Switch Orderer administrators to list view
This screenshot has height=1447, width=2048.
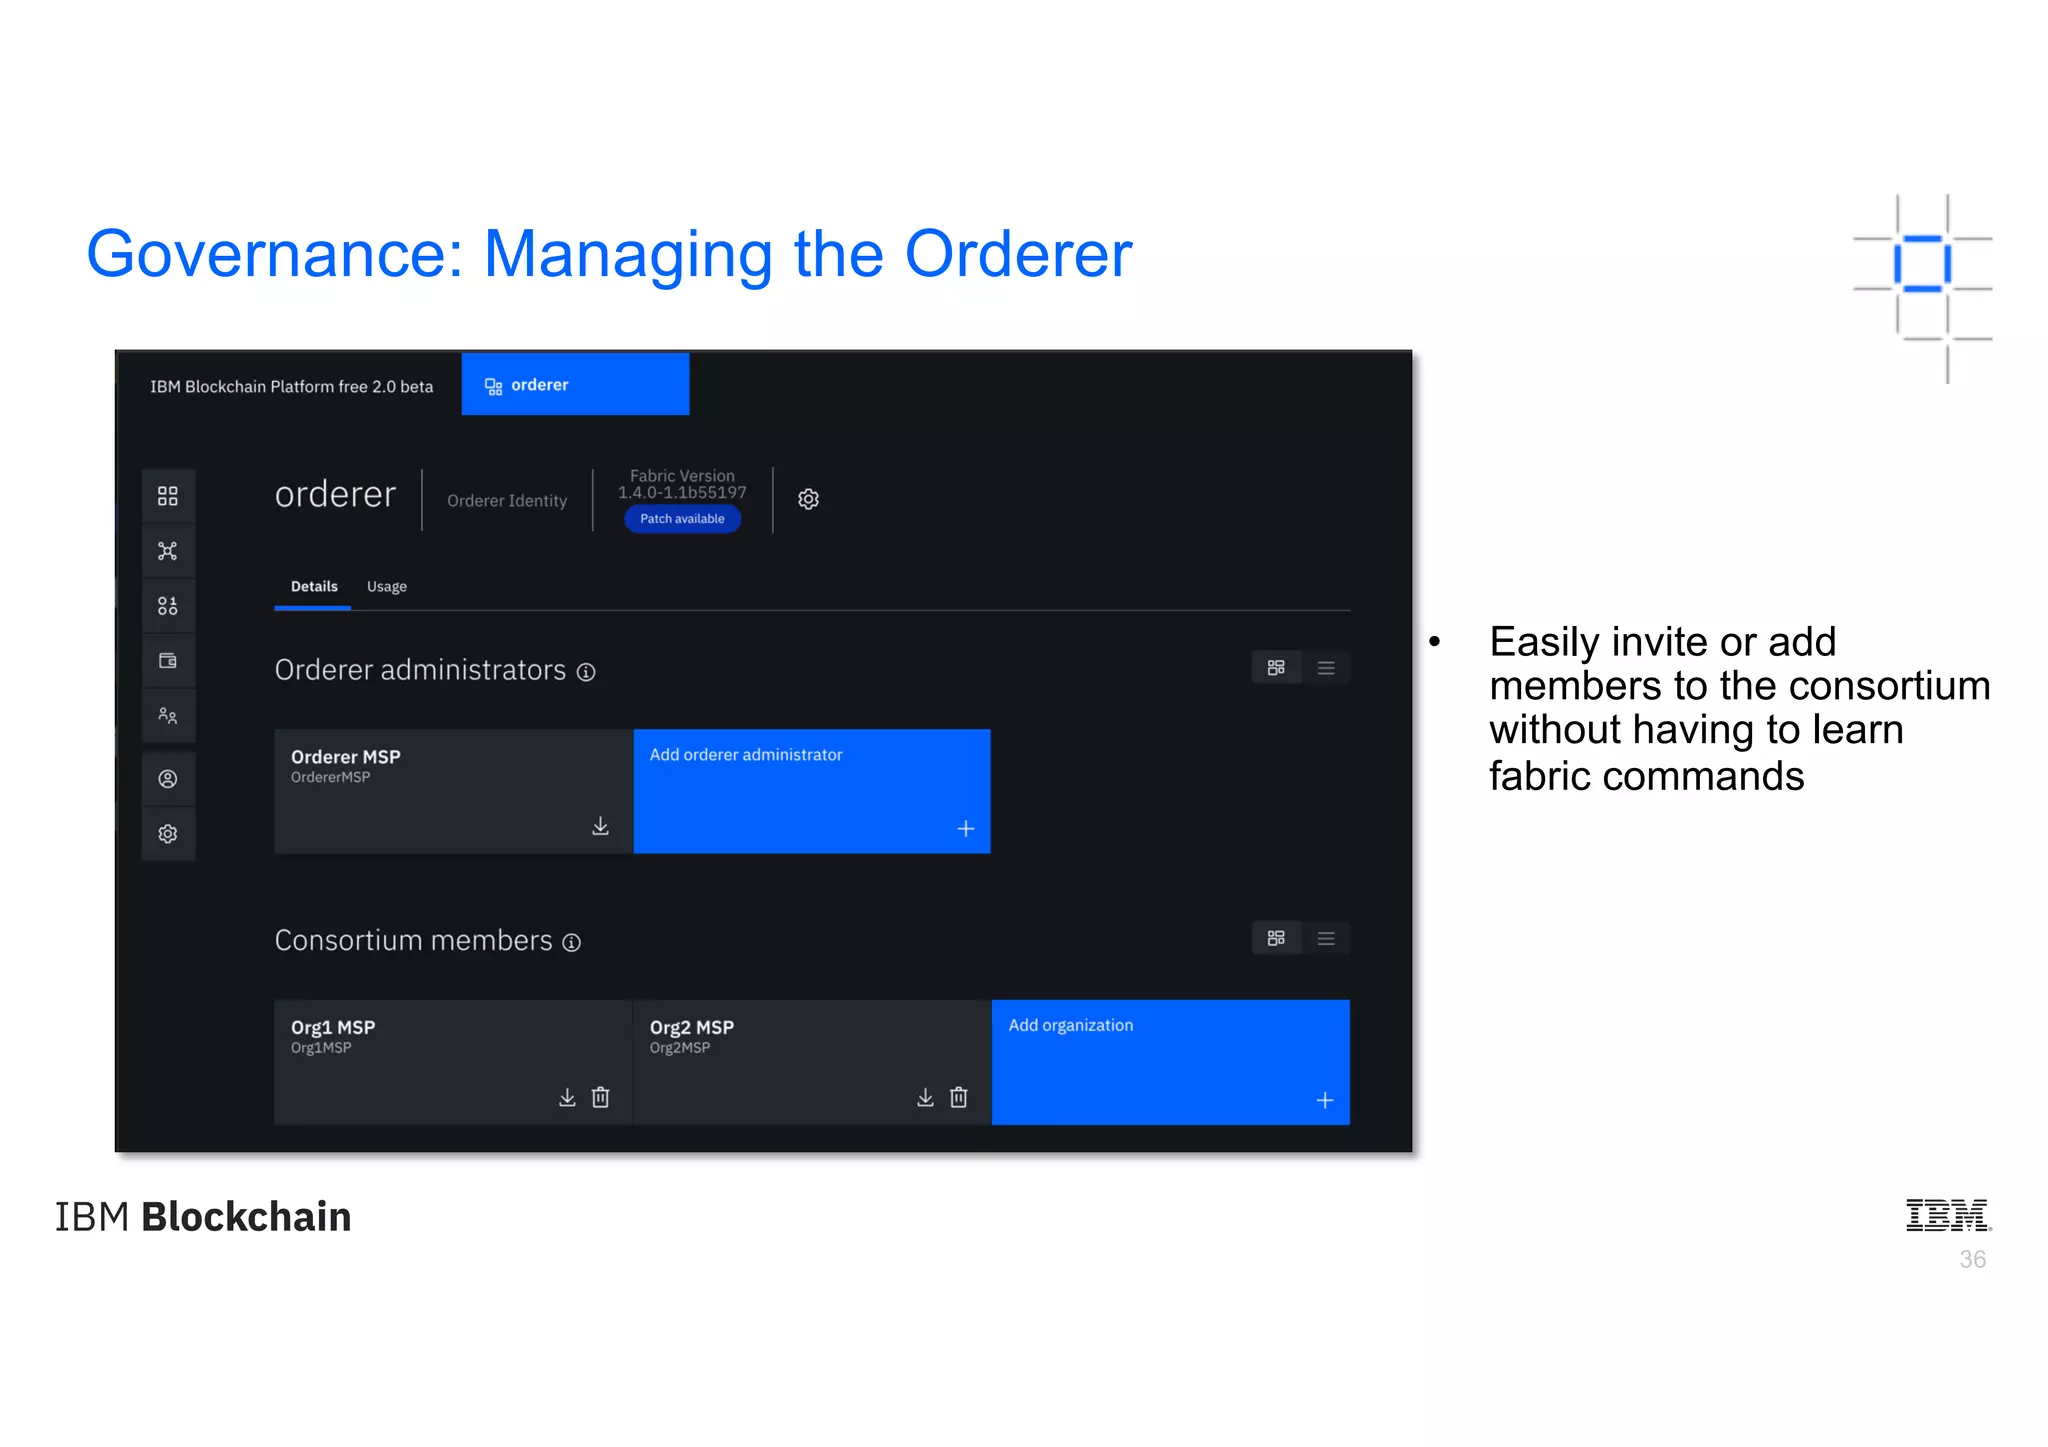coord(1326,668)
